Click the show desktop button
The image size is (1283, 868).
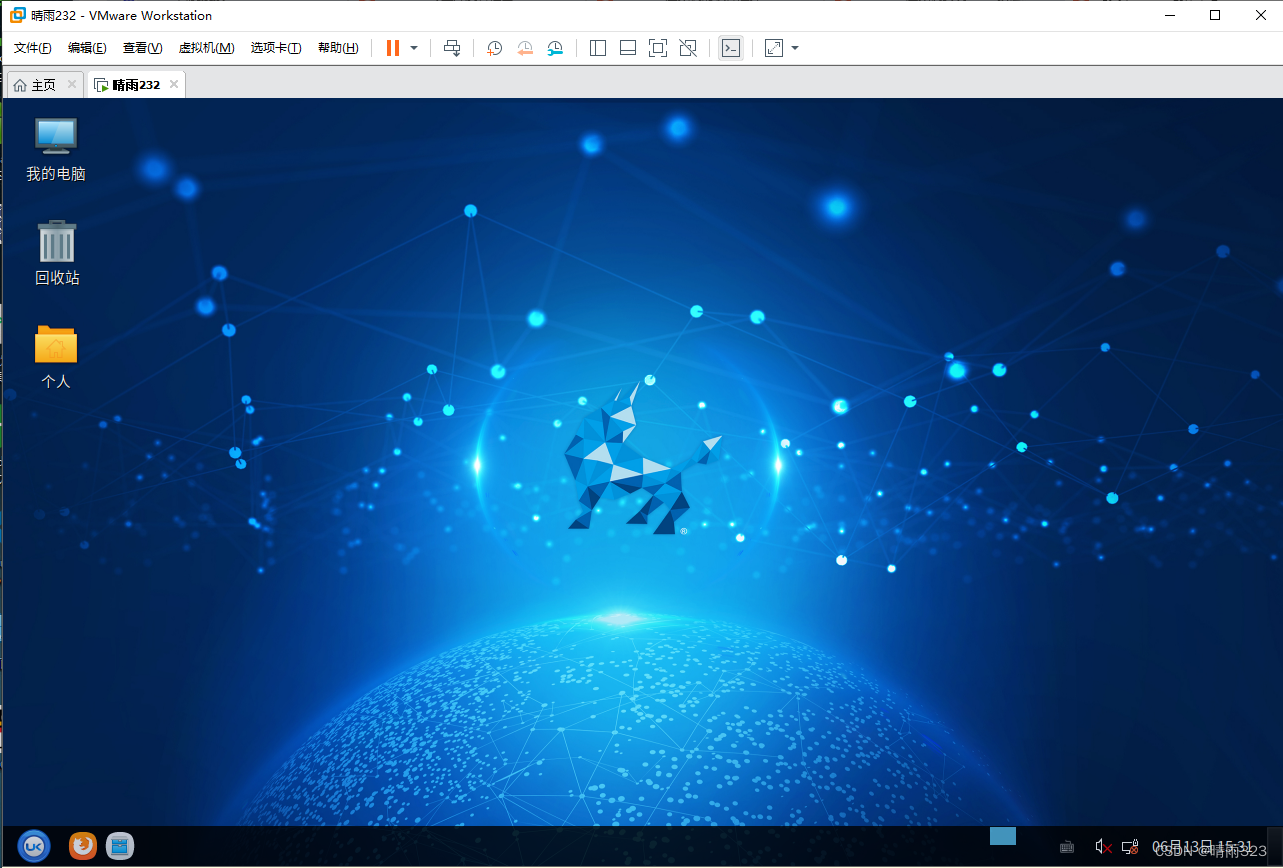pos(1274,847)
